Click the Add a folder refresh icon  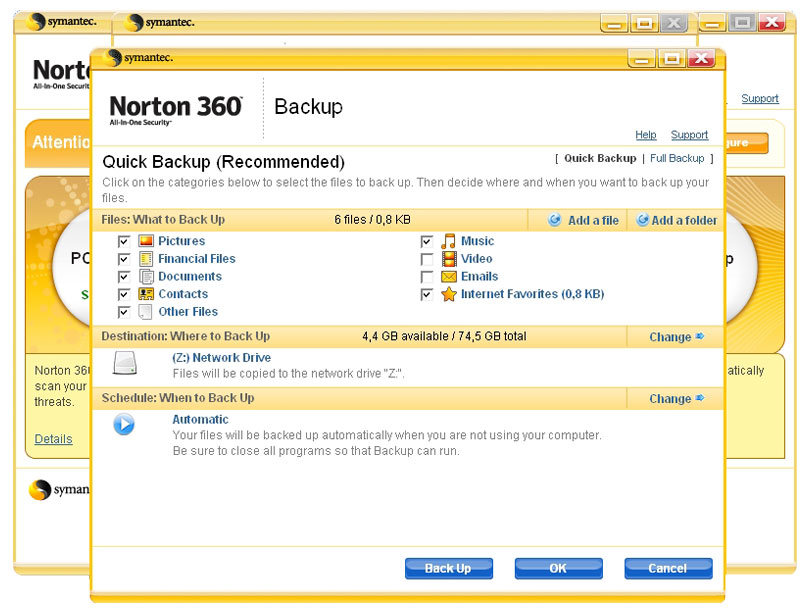pyautogui.click(x=642, y=220)
